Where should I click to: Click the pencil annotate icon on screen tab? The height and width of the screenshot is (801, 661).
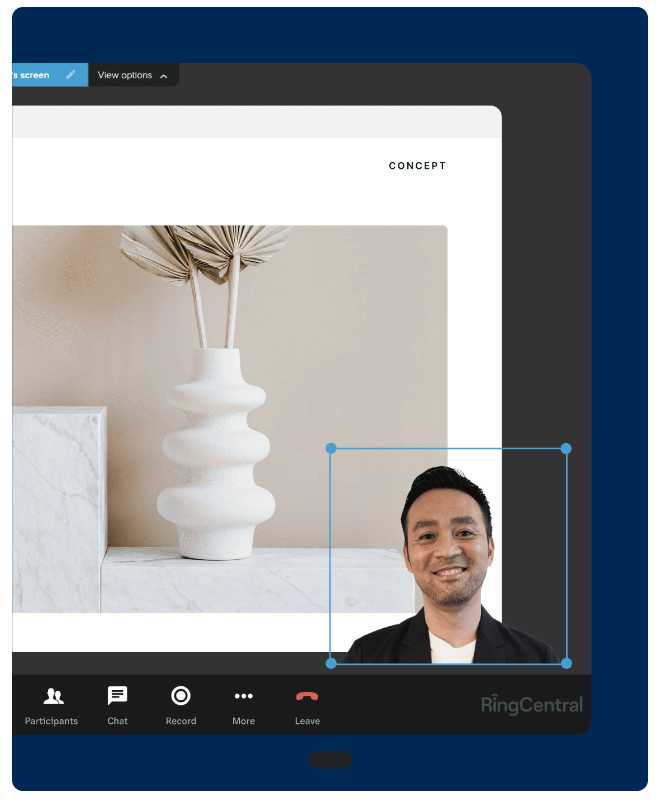point(71,75)
